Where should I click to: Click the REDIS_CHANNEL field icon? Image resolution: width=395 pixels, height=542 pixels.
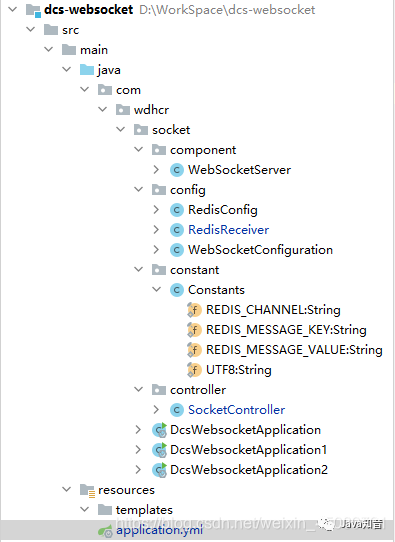pos(194,310)
